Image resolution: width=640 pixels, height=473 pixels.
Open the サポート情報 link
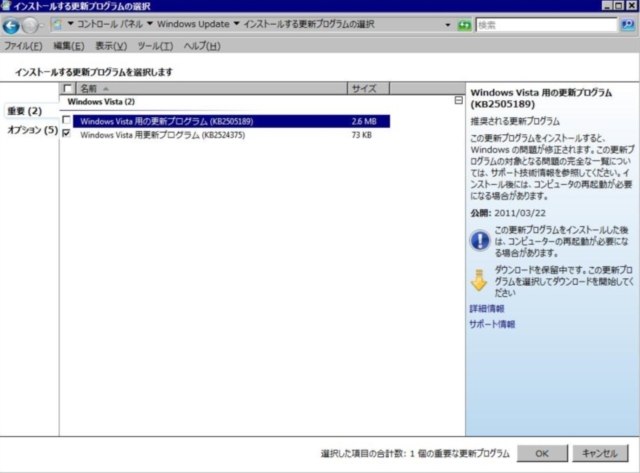[492, 324]
